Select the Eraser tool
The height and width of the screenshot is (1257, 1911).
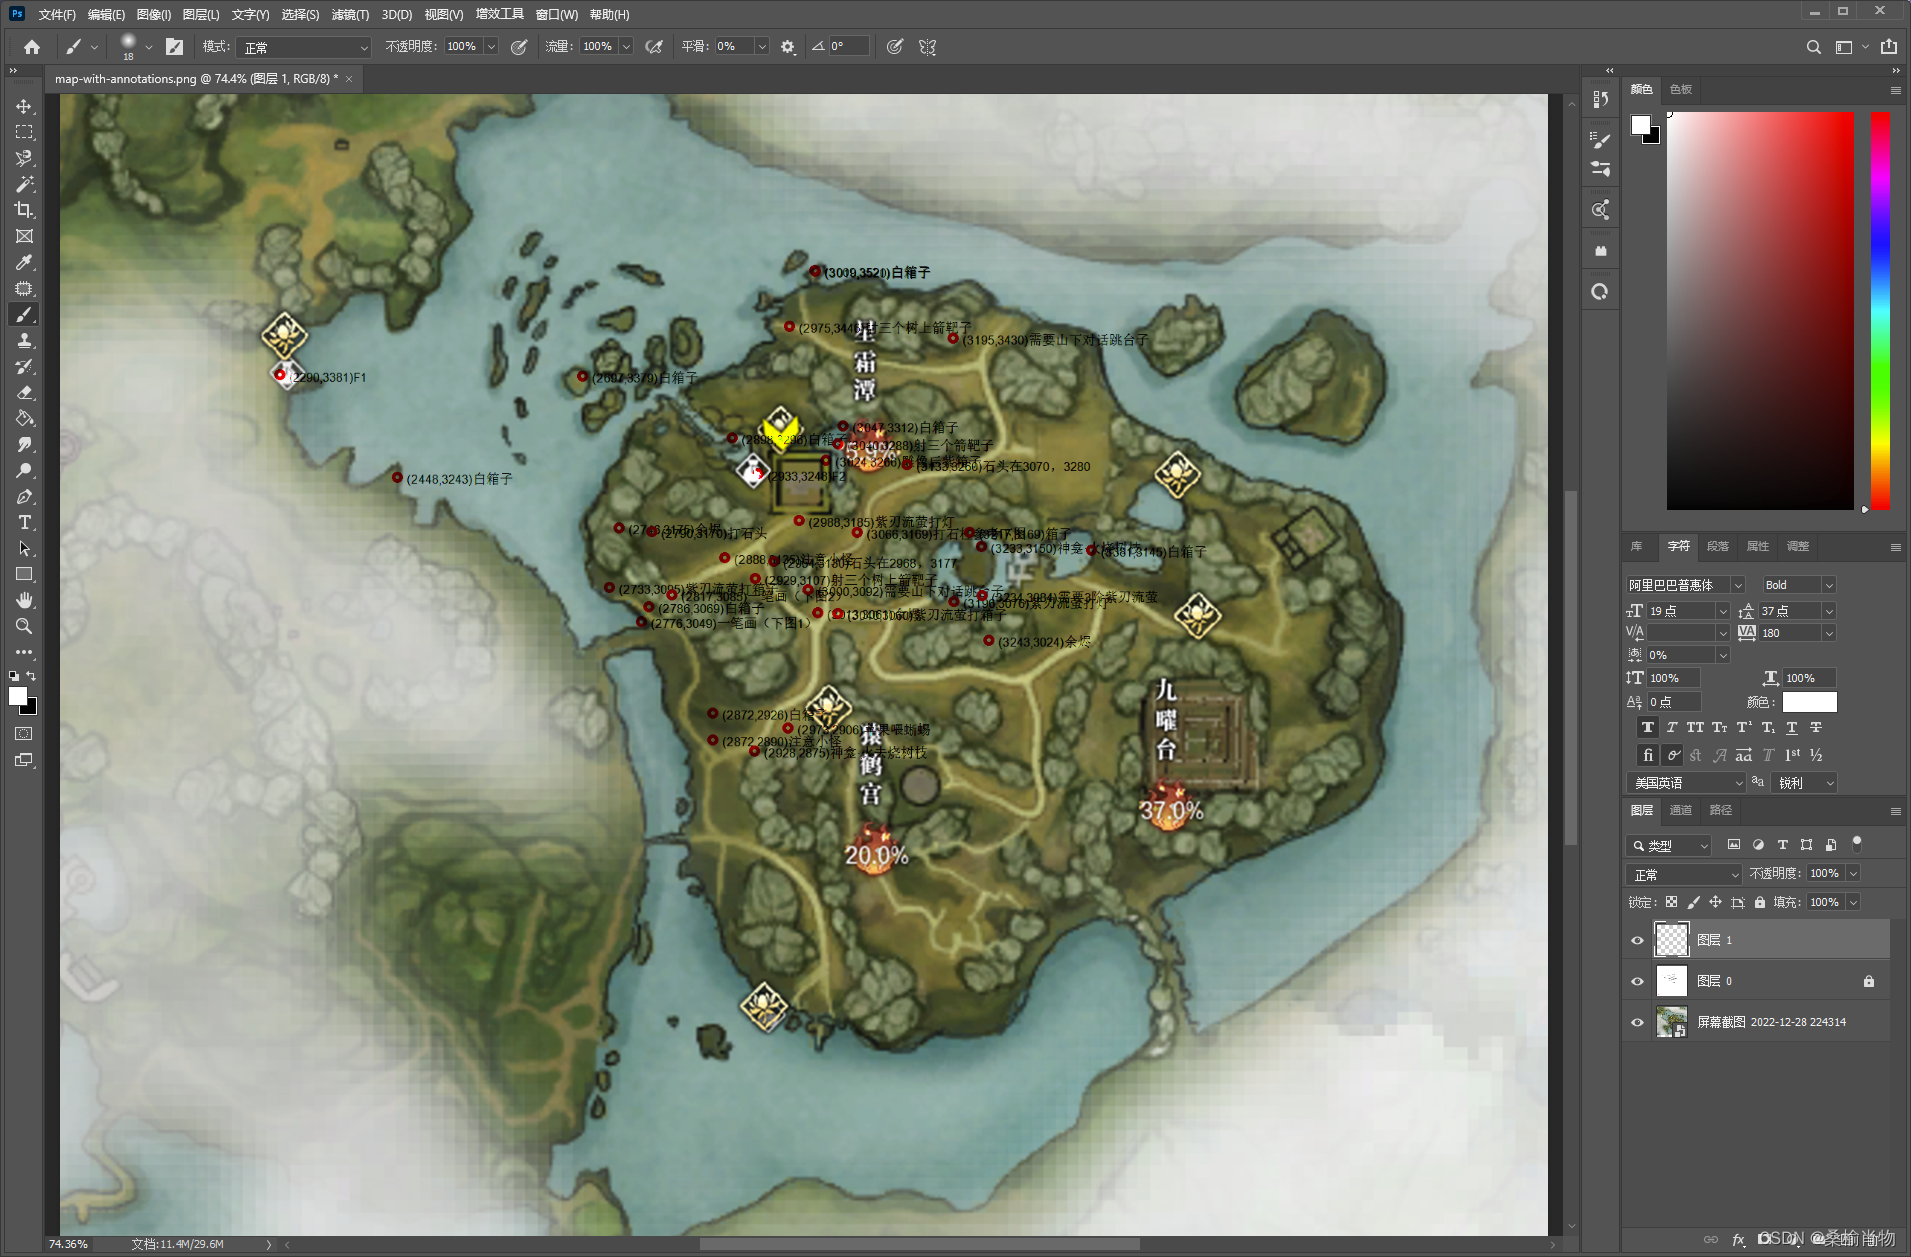coord(24,392)
